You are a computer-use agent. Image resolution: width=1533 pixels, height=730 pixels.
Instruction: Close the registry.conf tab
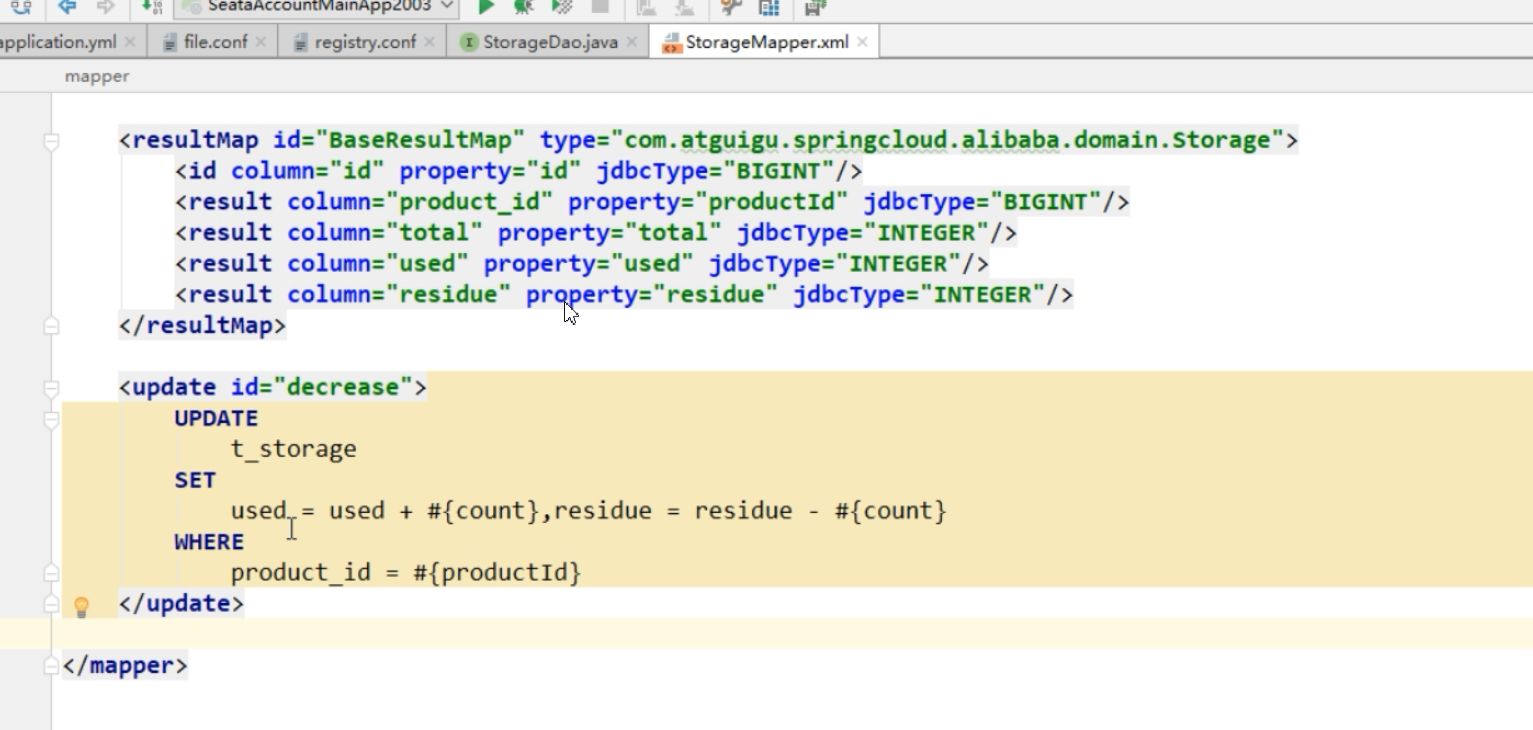point(429,42)
